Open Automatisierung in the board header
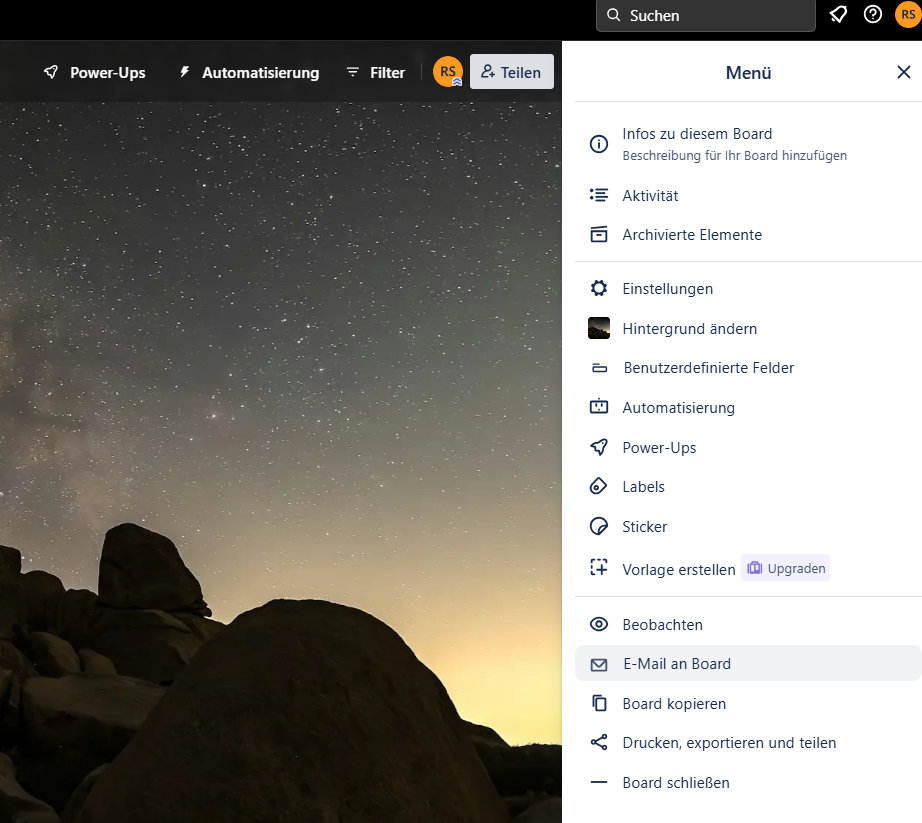 [x=249, y=72]
